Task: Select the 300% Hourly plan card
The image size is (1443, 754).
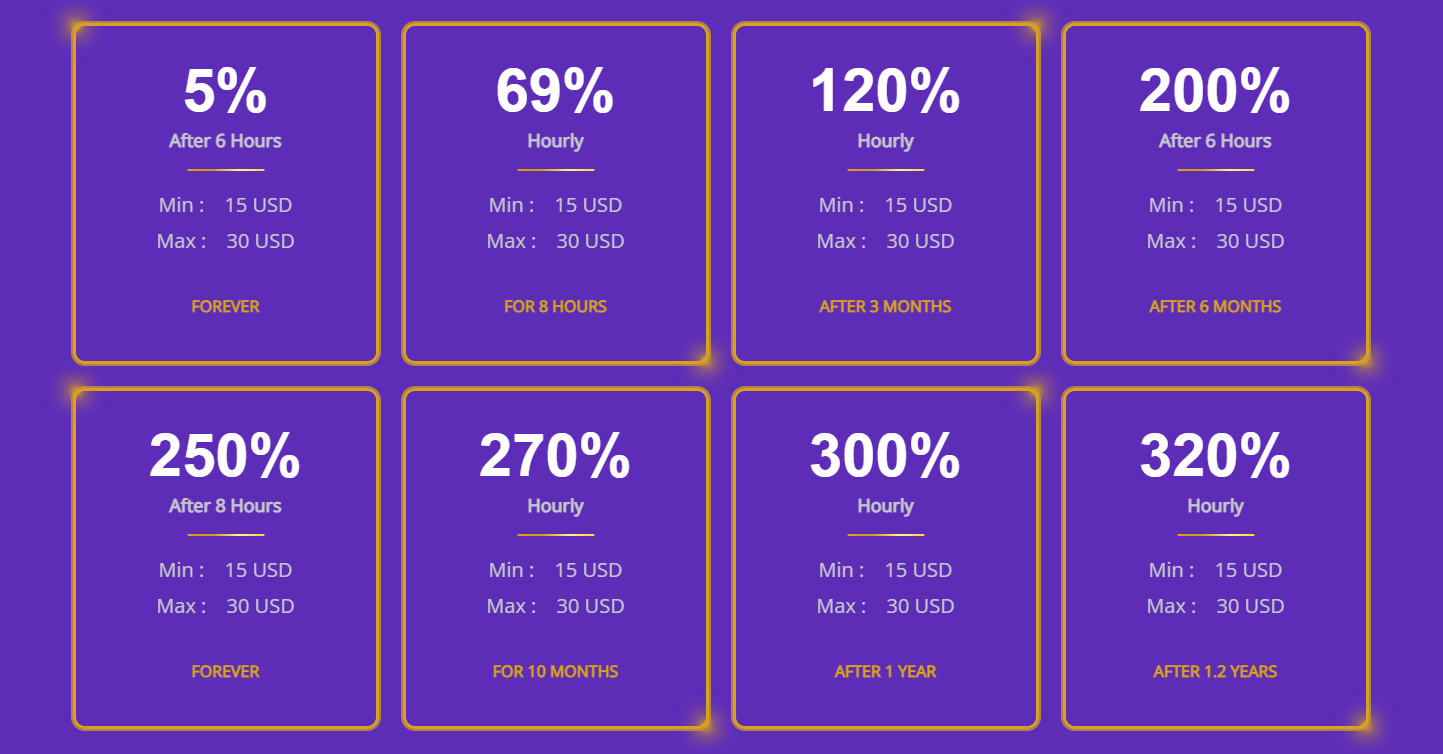Action: pyautogui.click(x=885, y=558)
